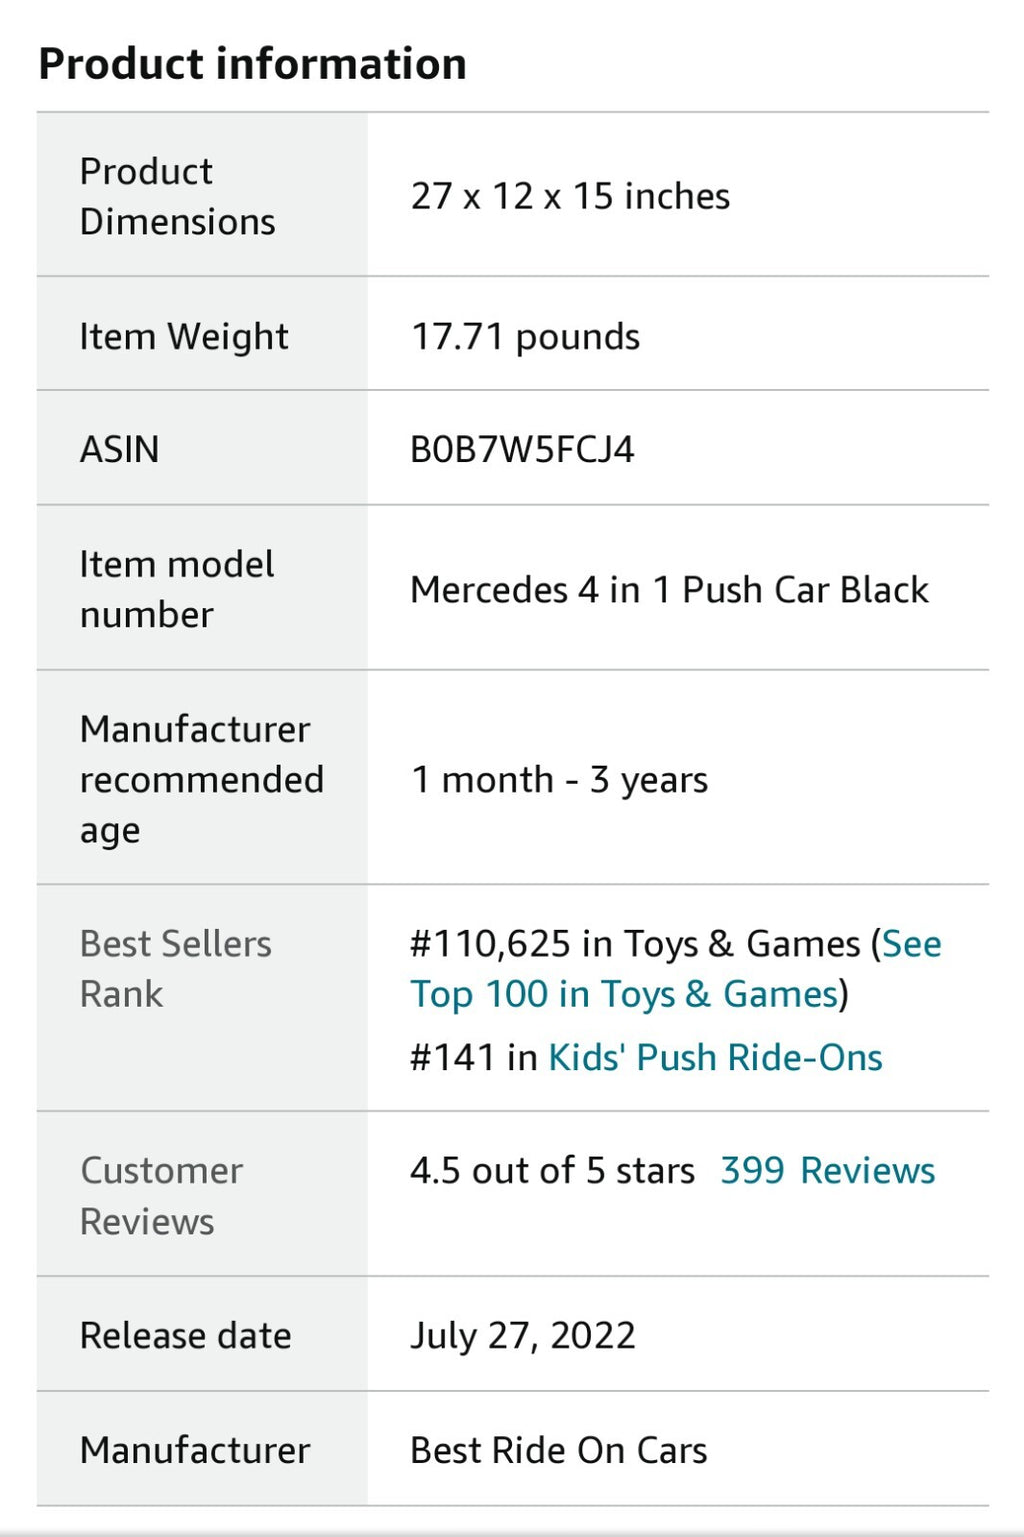Image resolution: width=1024 pixels, height=1537 pixels.
Task: Click the Release date label
Action: pyautogui.click(x=185, y=1335)
